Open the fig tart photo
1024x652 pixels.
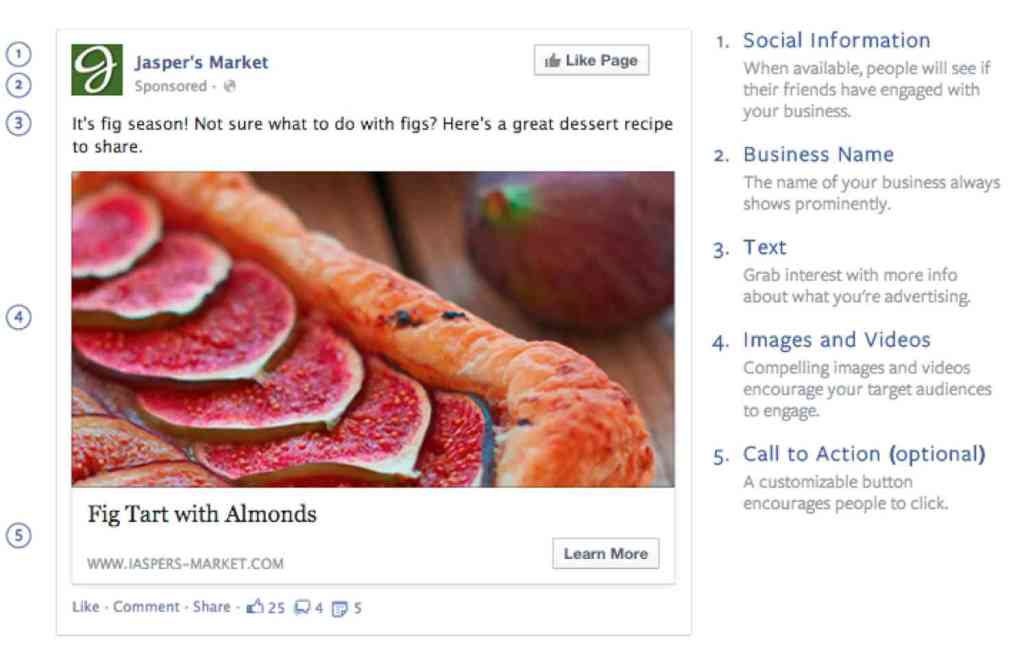pos(373,329)
